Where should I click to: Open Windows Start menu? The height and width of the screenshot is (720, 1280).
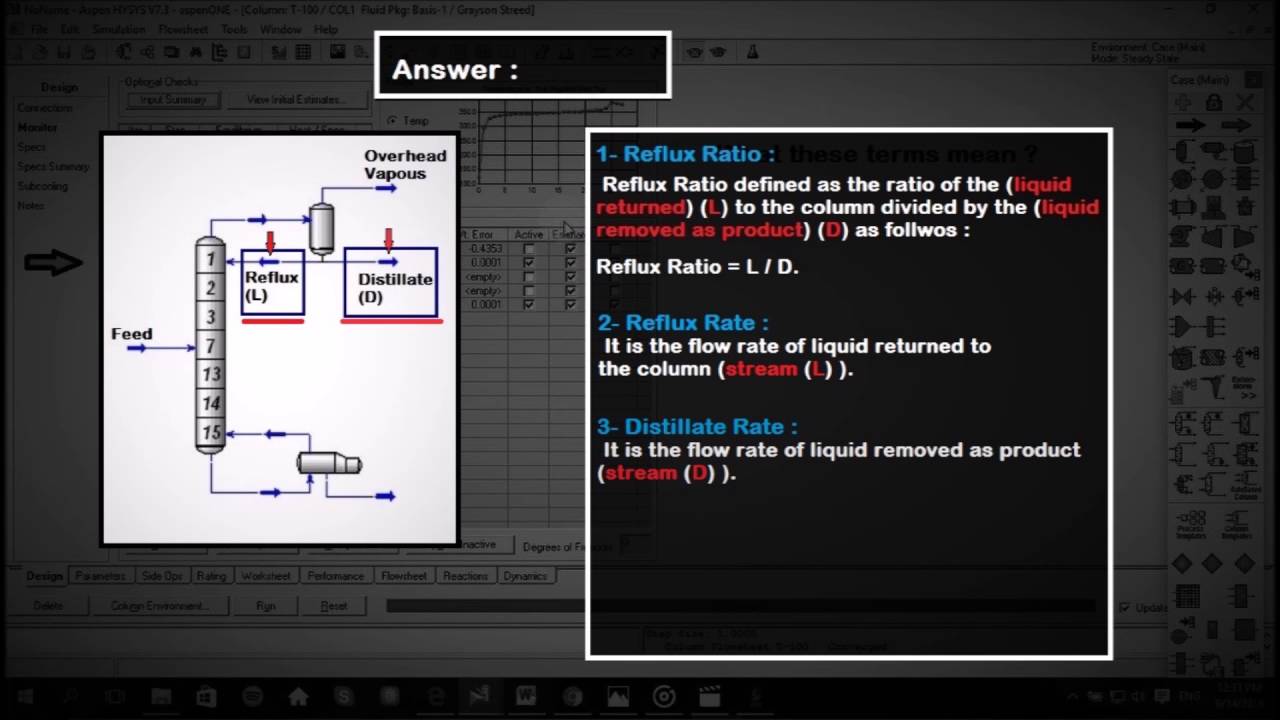[24, 697]
